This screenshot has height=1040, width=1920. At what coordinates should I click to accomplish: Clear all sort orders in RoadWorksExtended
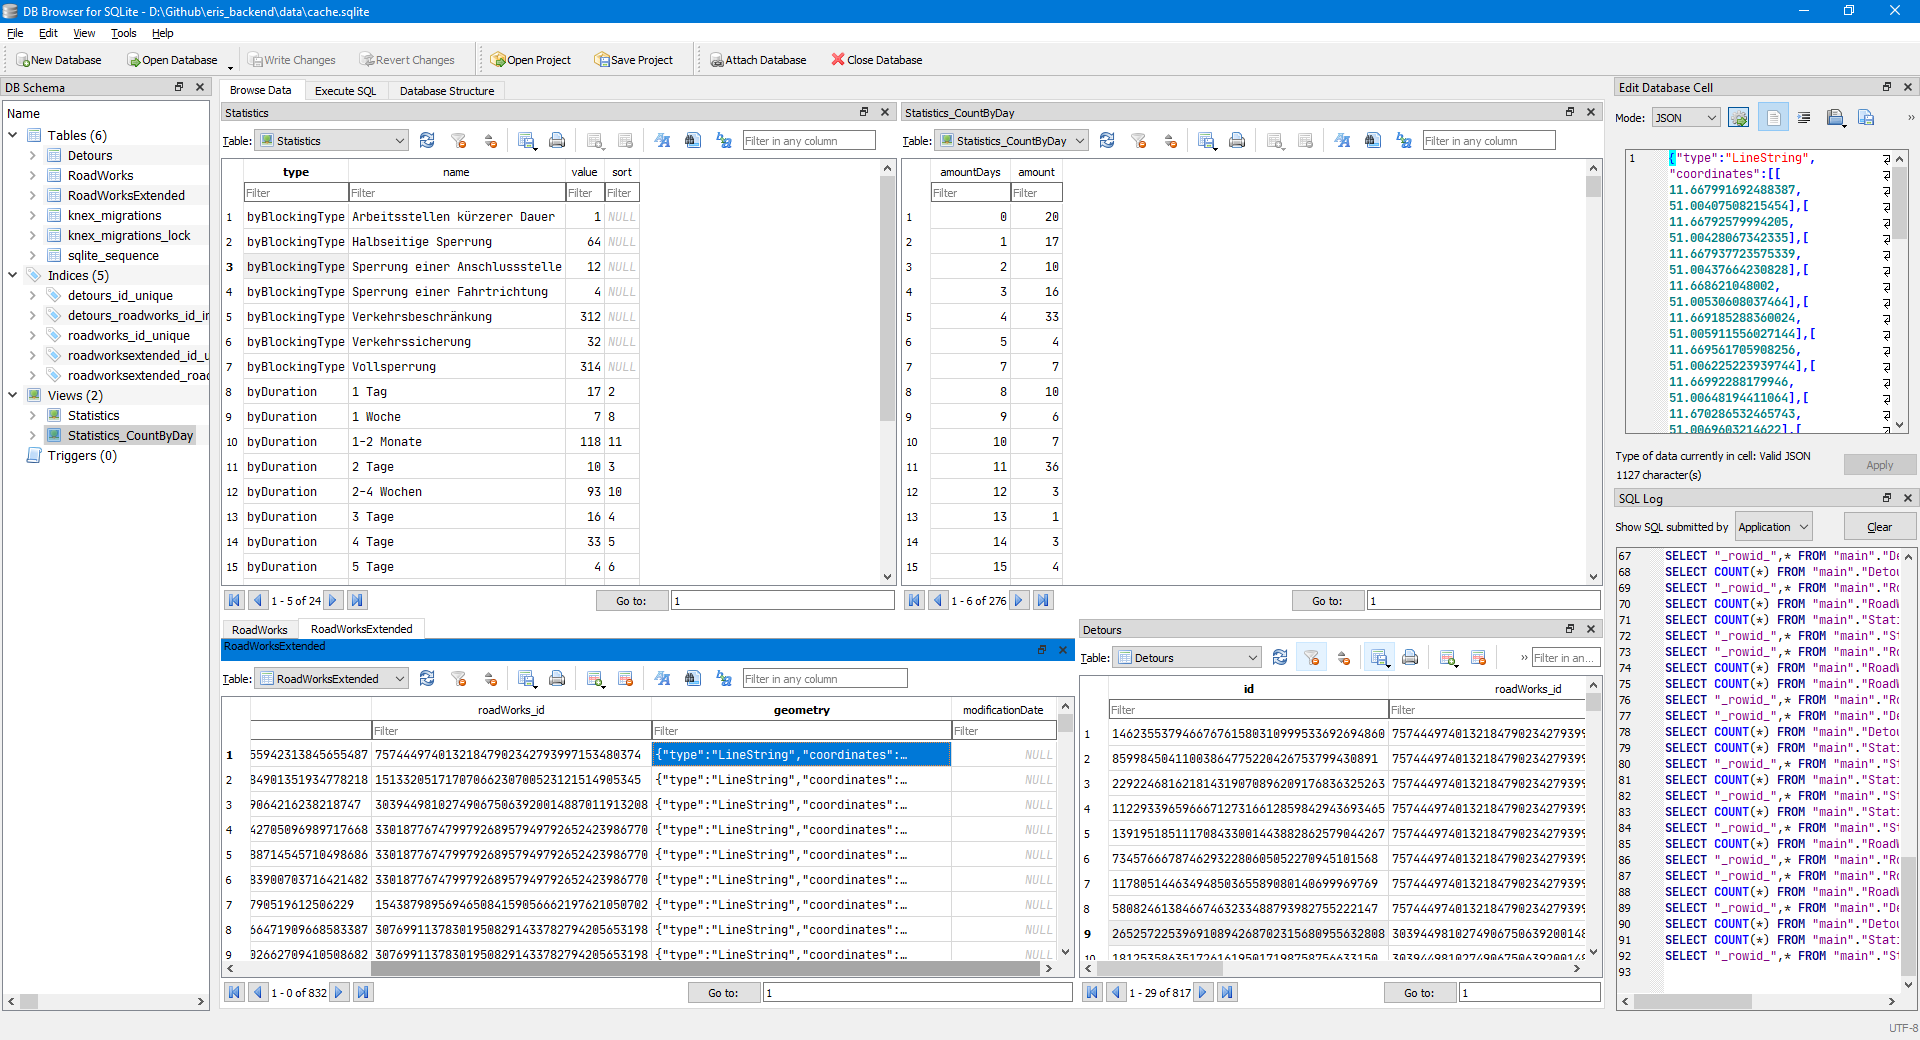tap(491, 678)
